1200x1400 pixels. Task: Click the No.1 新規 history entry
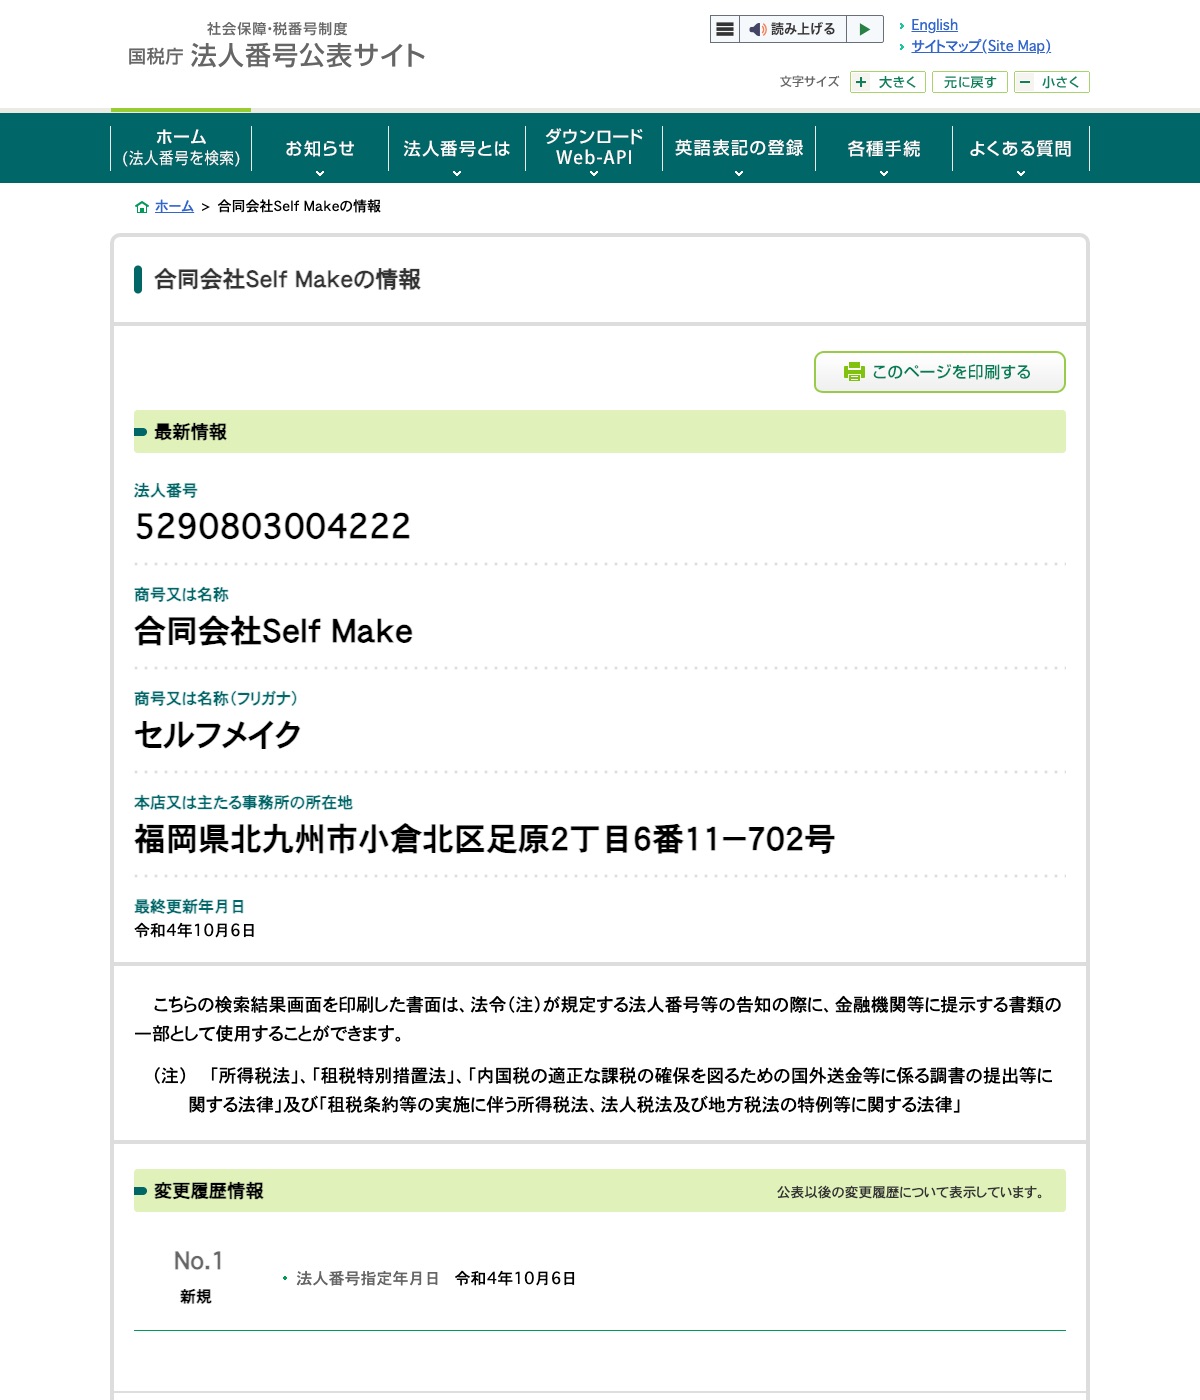[197, 1276]
